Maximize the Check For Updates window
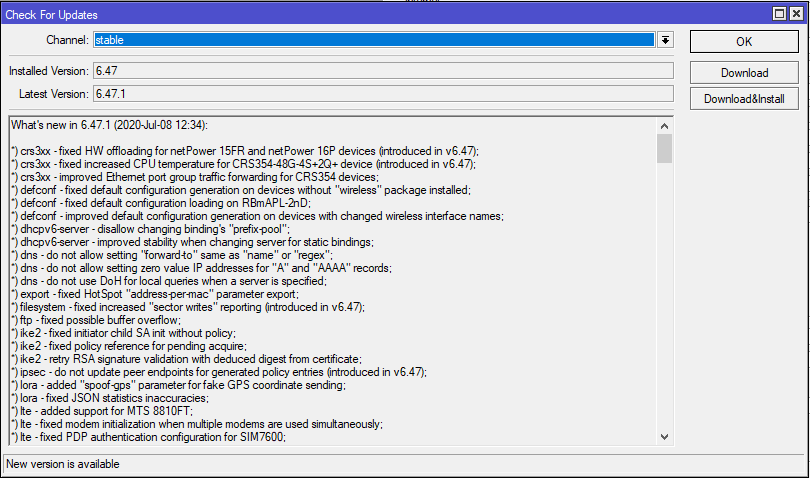Viewport: 810px width, 478px height. (x=780, y=14)
